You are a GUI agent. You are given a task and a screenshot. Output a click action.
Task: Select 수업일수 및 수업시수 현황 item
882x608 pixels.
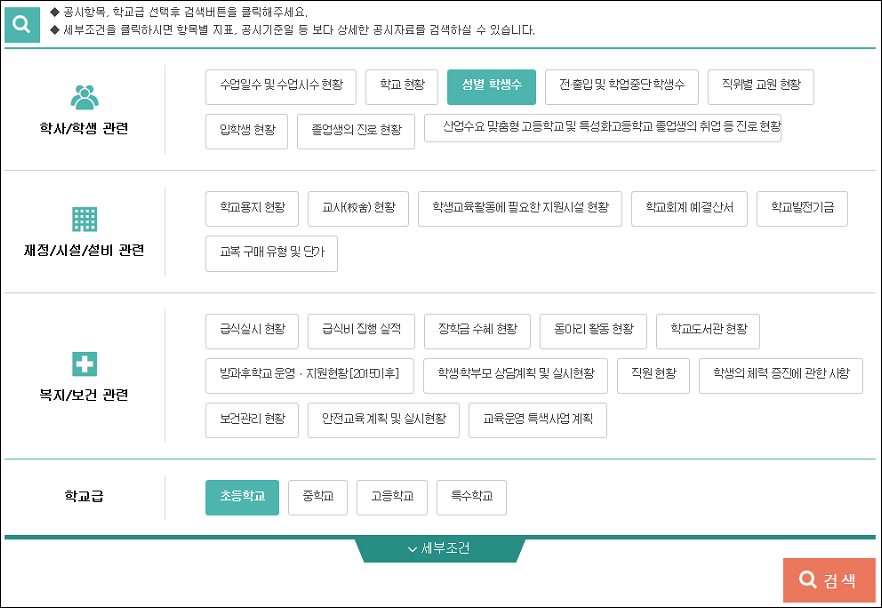tap(280, 87)
